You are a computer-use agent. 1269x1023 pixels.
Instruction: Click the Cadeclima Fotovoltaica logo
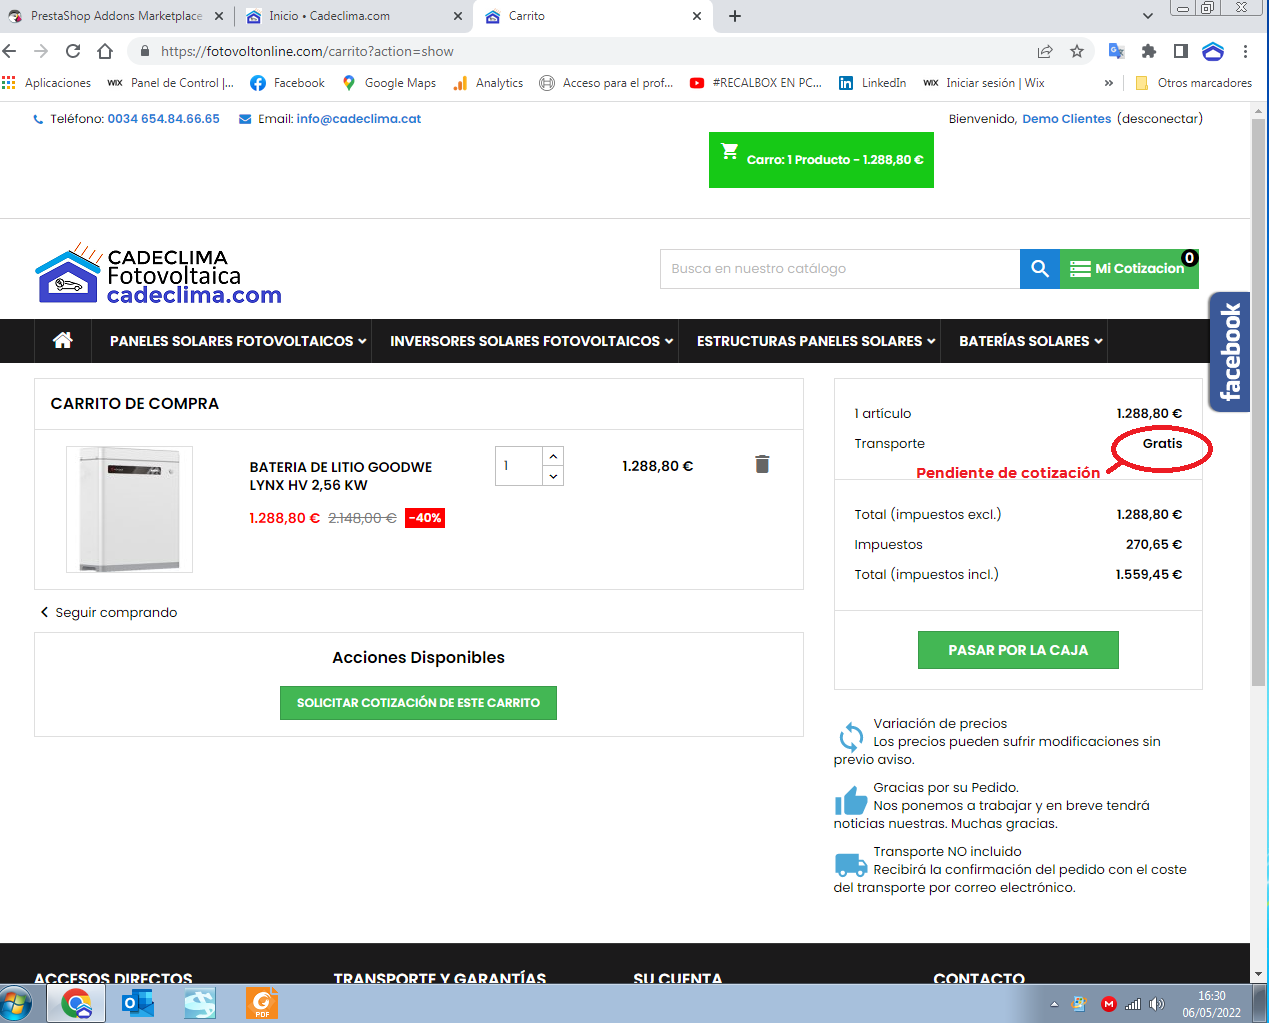click(x=158, y=273)
